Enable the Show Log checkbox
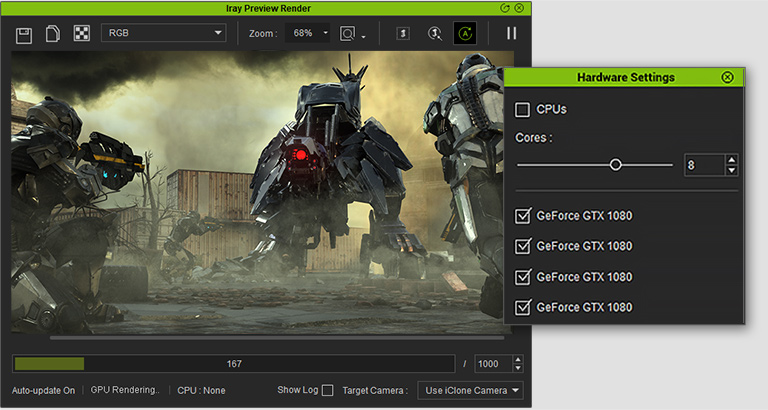Image resolution: width=768 pixels, height=410 pixels. (x=328, y=390)
